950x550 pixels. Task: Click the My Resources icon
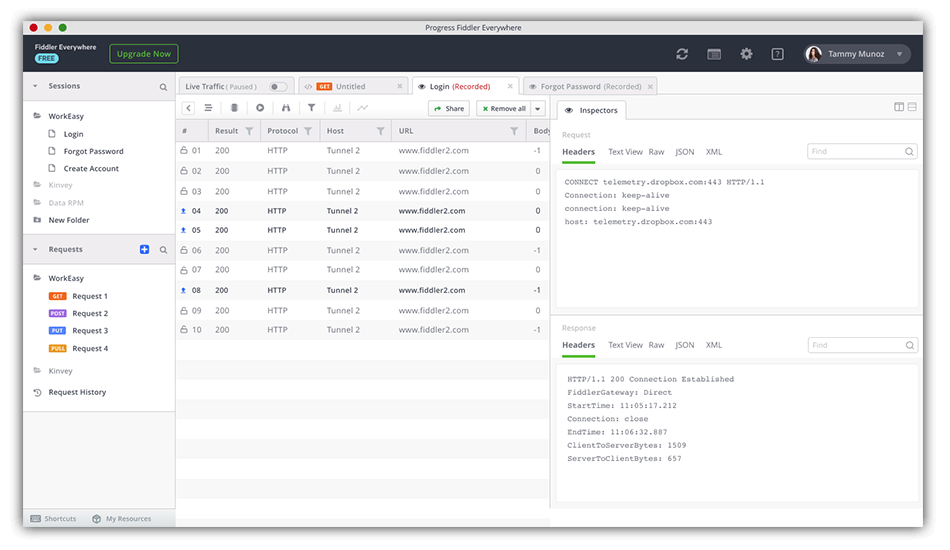[96, 519]
